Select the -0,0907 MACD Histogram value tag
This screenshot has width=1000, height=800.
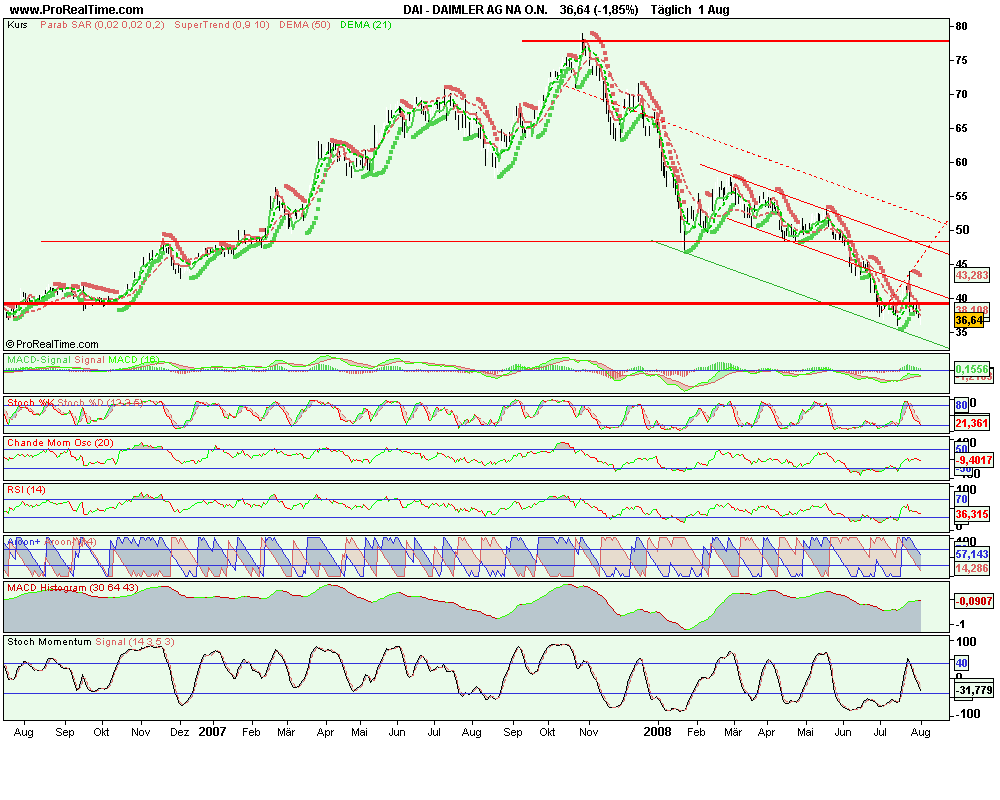973,601
